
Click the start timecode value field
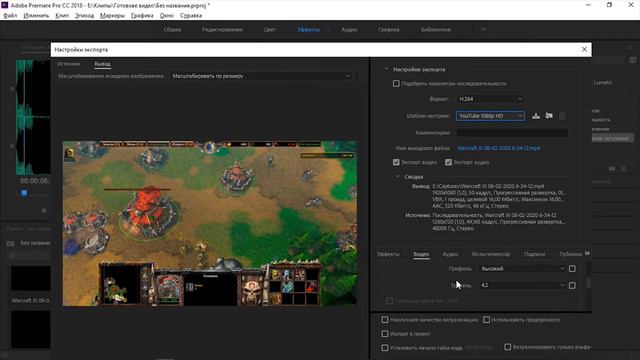pos(479,348)
